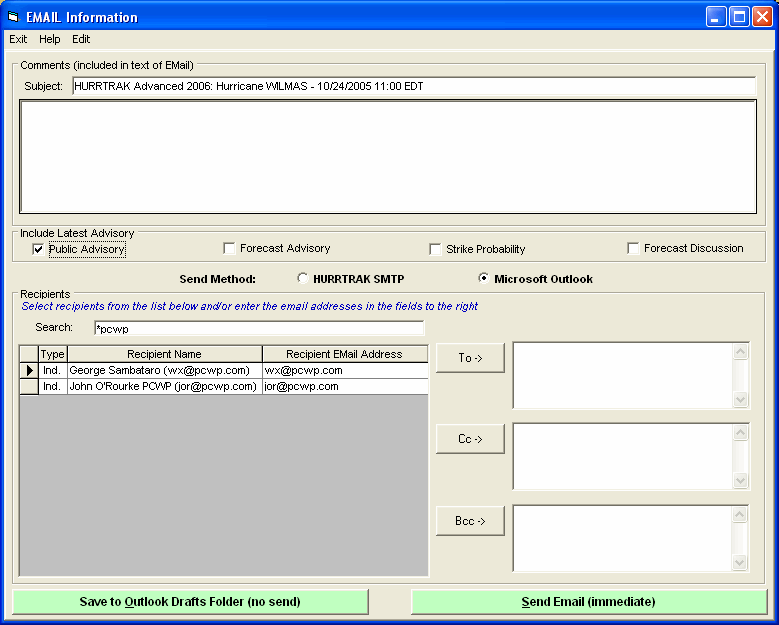The height and width of the screenshot is (625, 779).
Task: Choose Microsoft Outlook send method
Action: [x=484, y=279]
